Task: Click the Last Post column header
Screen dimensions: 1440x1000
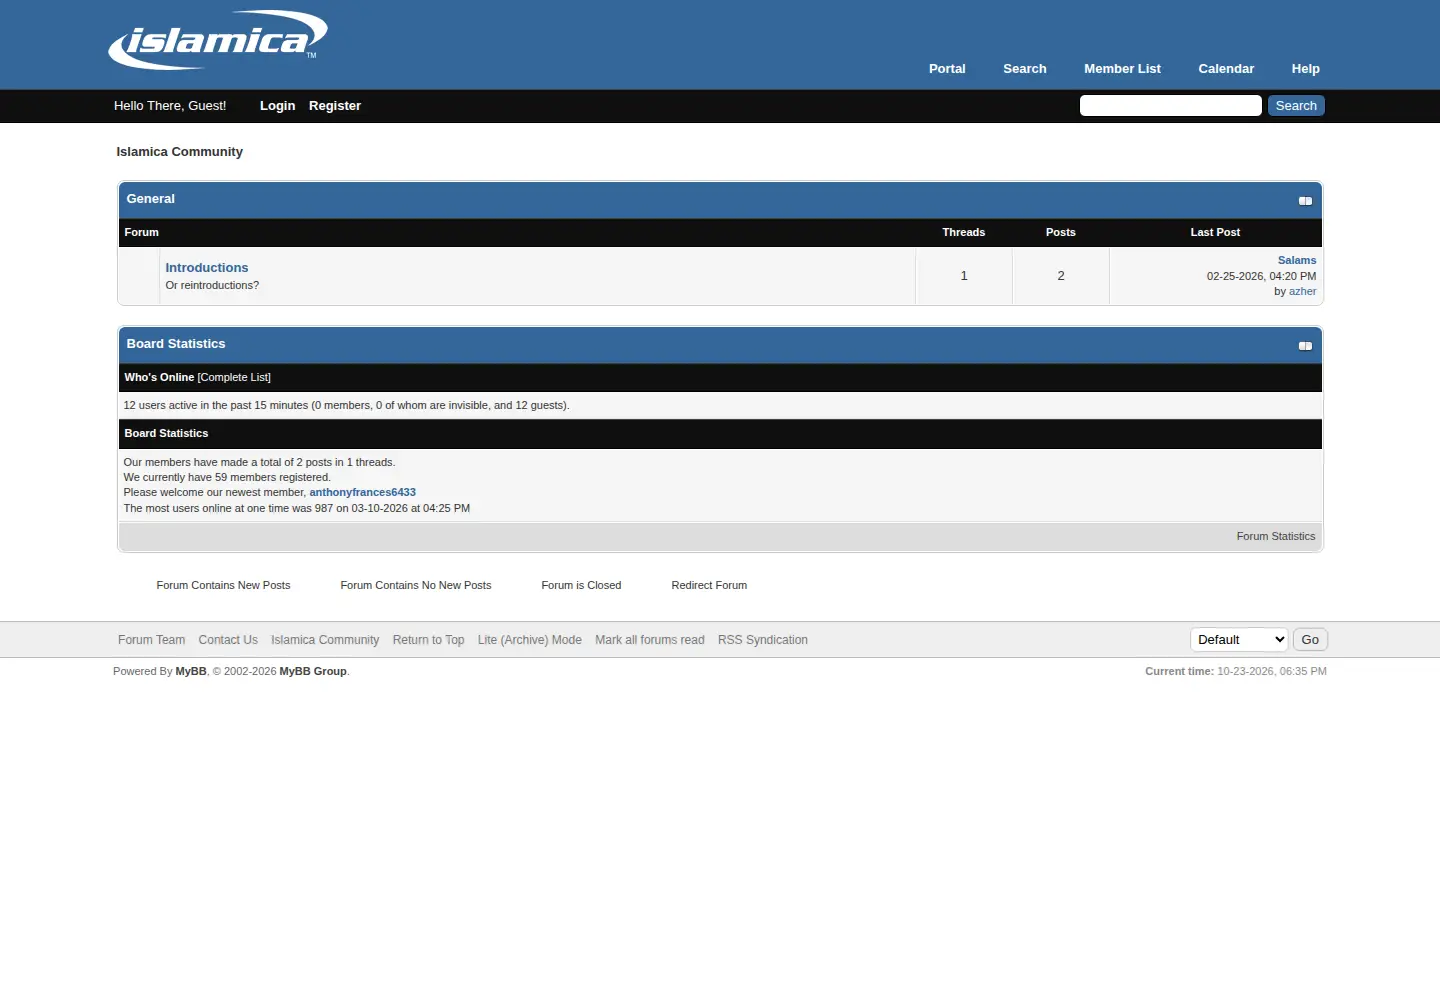Action: [1215, 233]
